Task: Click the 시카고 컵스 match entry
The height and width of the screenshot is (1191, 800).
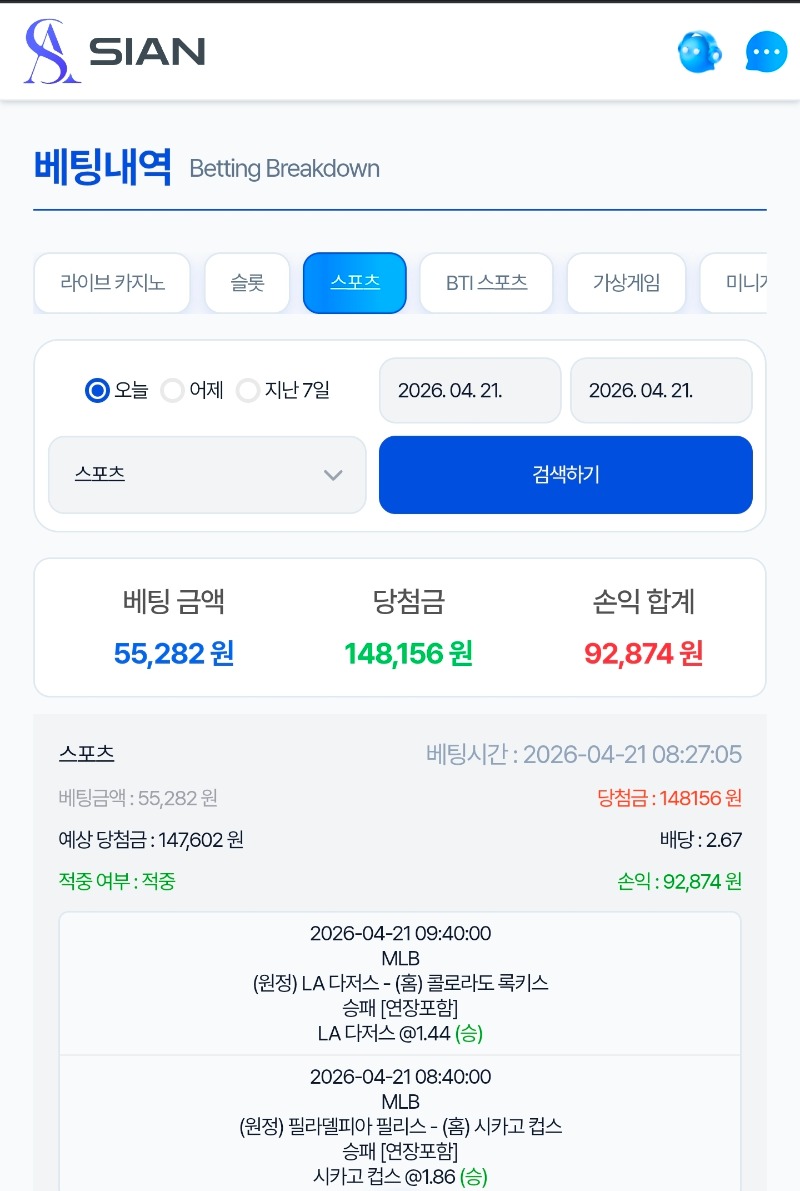Action: pyautogui.click(x=400, y=1126)
